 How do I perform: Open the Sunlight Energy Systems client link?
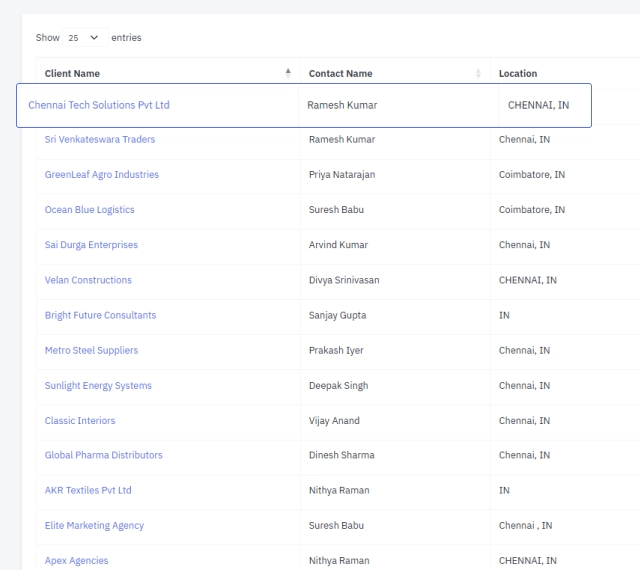tap(98, 385)
